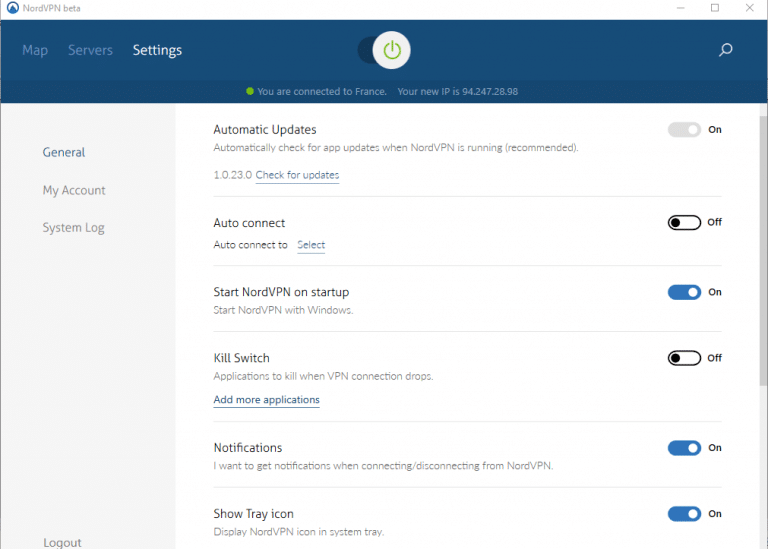The width and height of the screenshot is (768, 549).
Task: Turn on the Kill Switch toggle
Action: (684, 358)
